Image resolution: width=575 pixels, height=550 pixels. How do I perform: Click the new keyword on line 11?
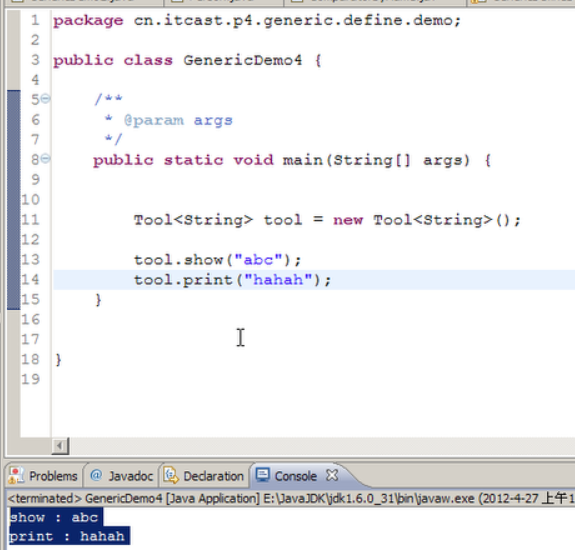pos(348,220)
